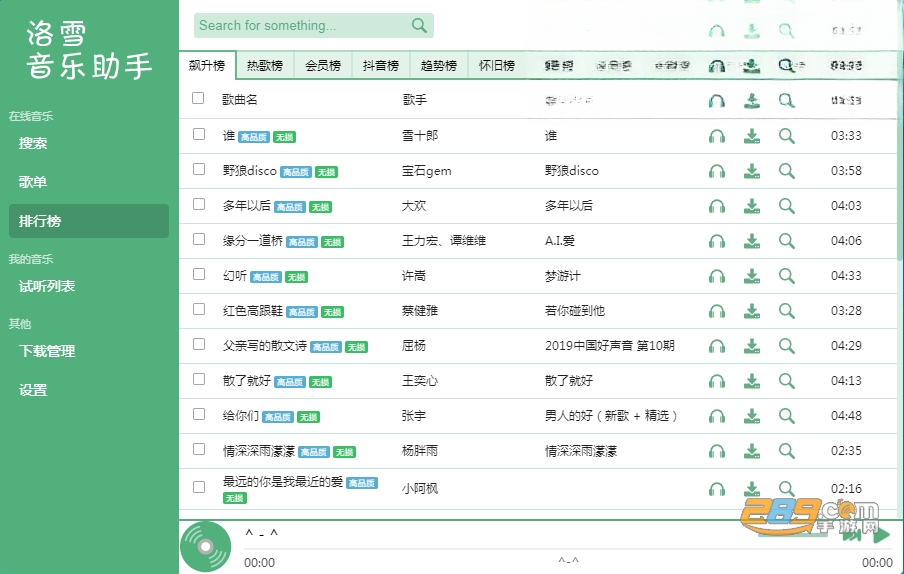
Task: Listen to 野狼disco with headphone icon
Action: click(717, 172)
